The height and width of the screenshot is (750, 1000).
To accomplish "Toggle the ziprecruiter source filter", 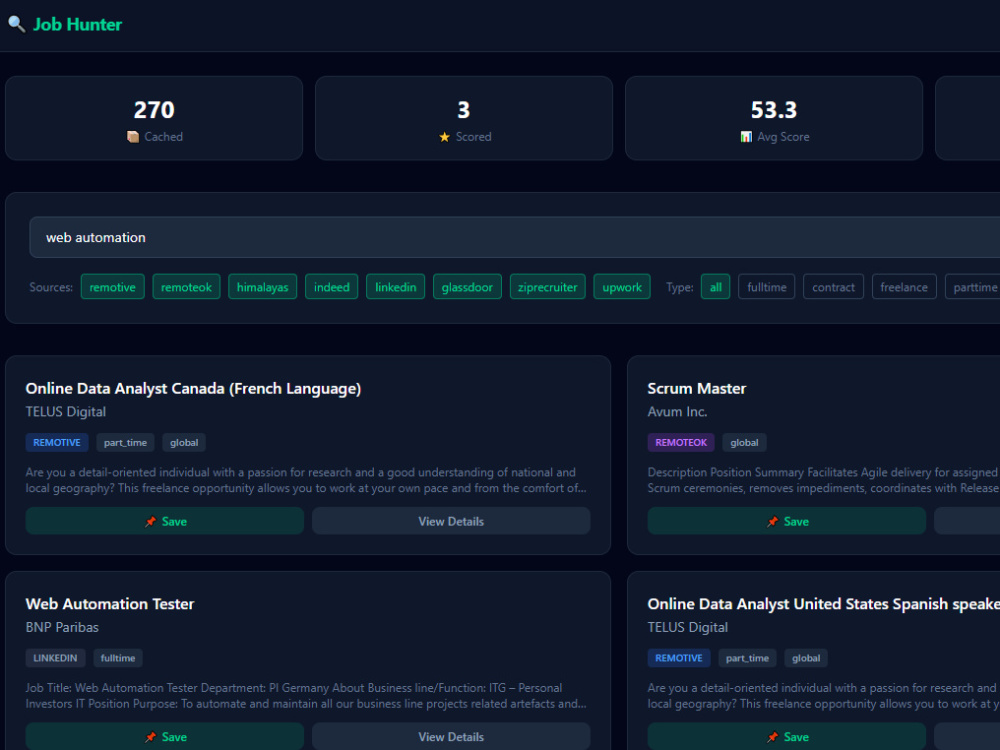I will (x=547, y=287).
